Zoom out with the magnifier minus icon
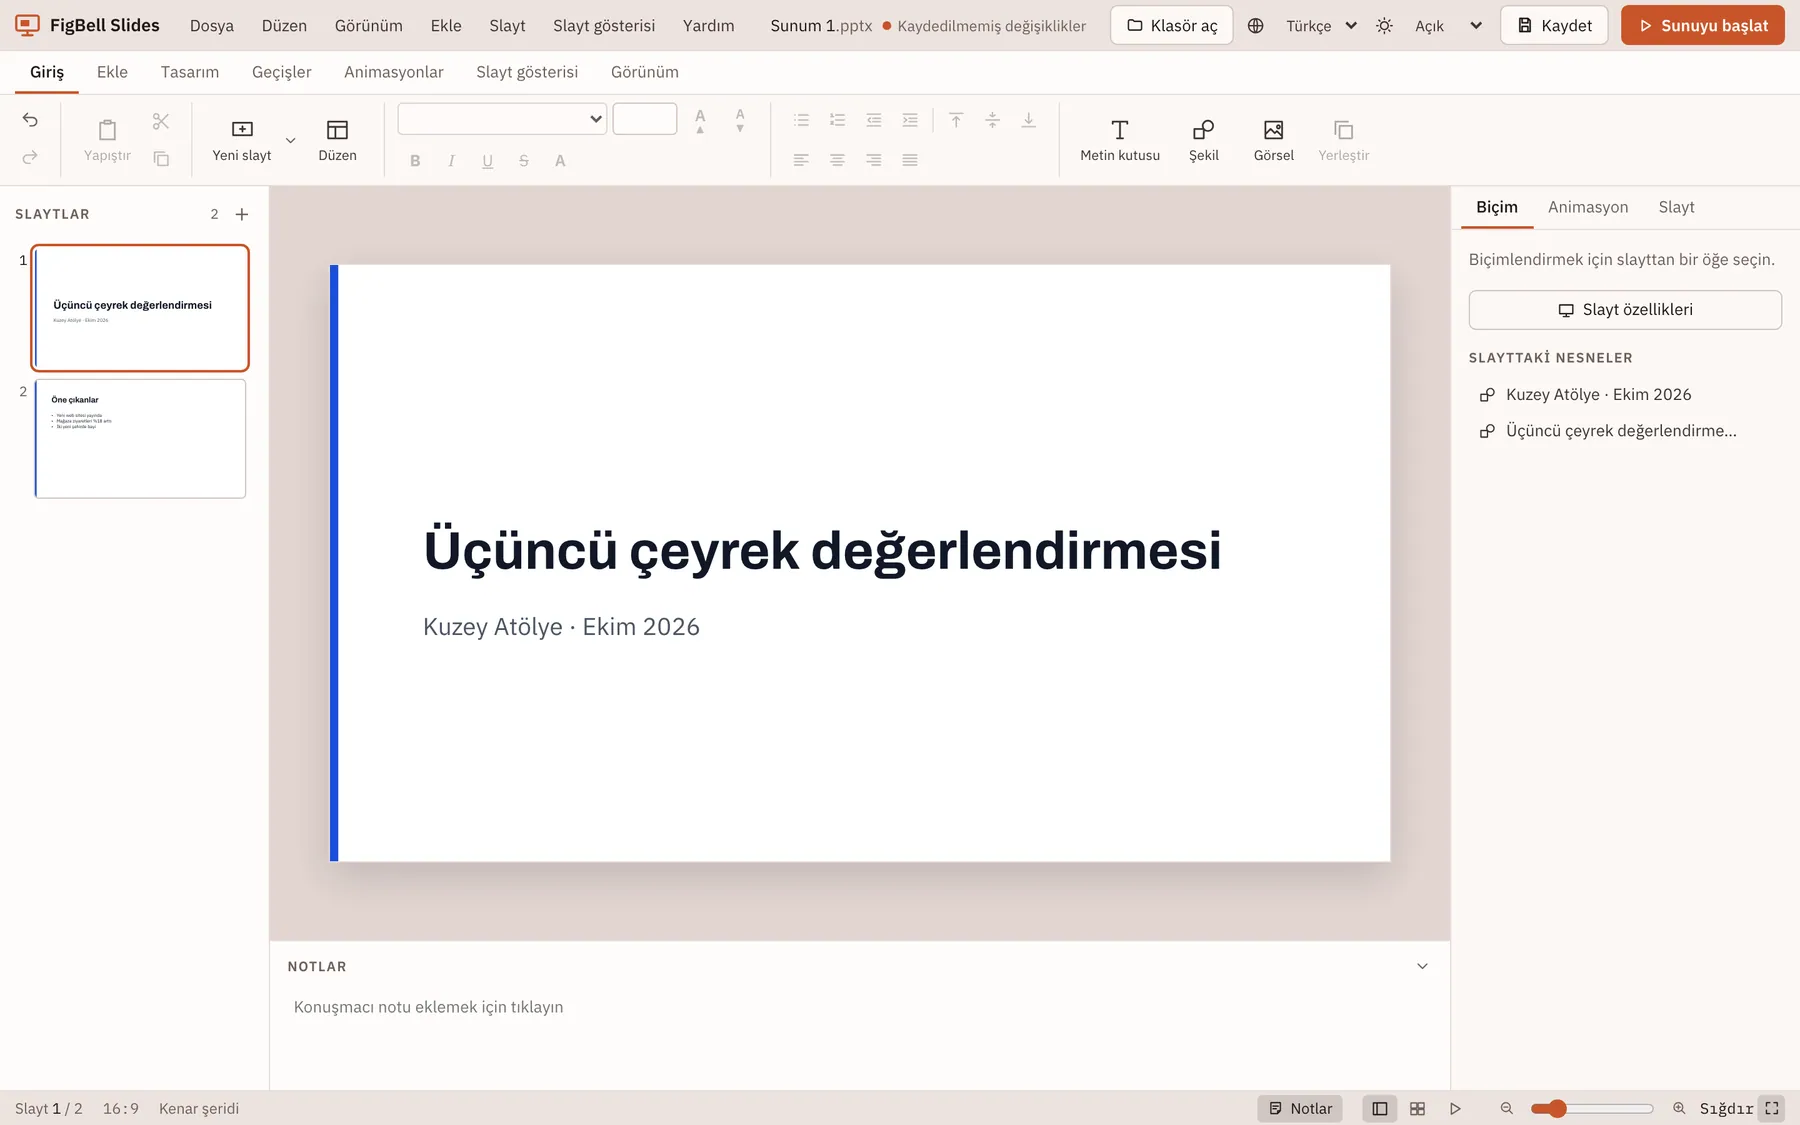 pyautogui.click(x=1506, y=1108)
